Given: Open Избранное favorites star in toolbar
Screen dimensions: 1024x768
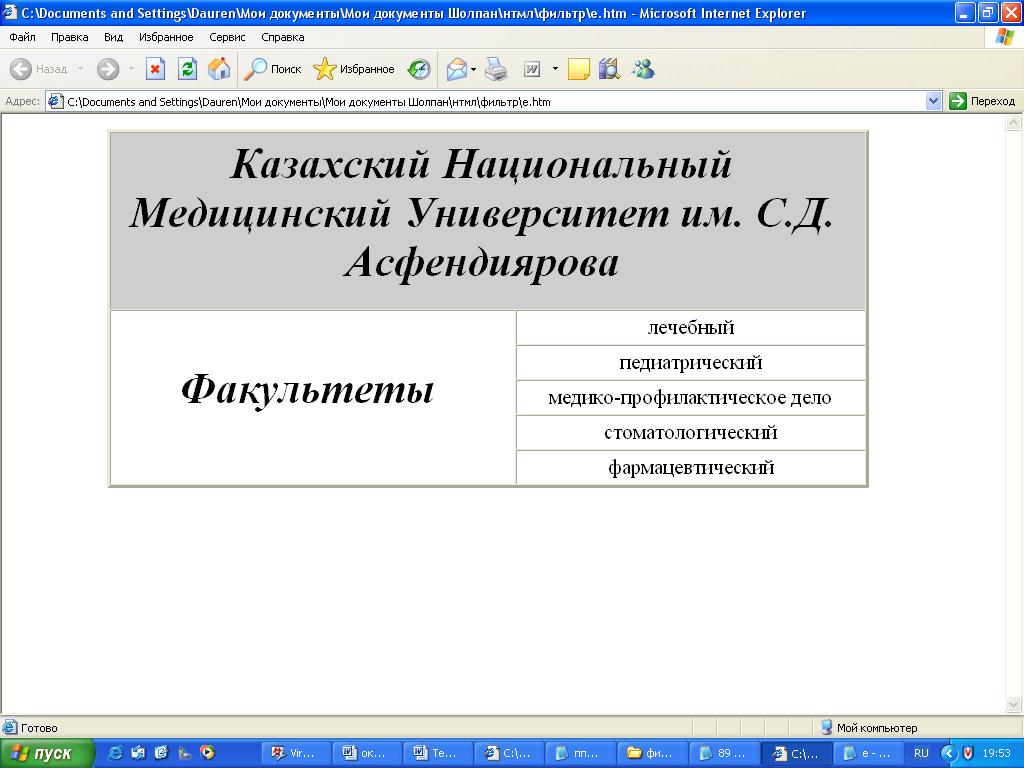Looking at the screenshot, I should [x=353, y=69].
